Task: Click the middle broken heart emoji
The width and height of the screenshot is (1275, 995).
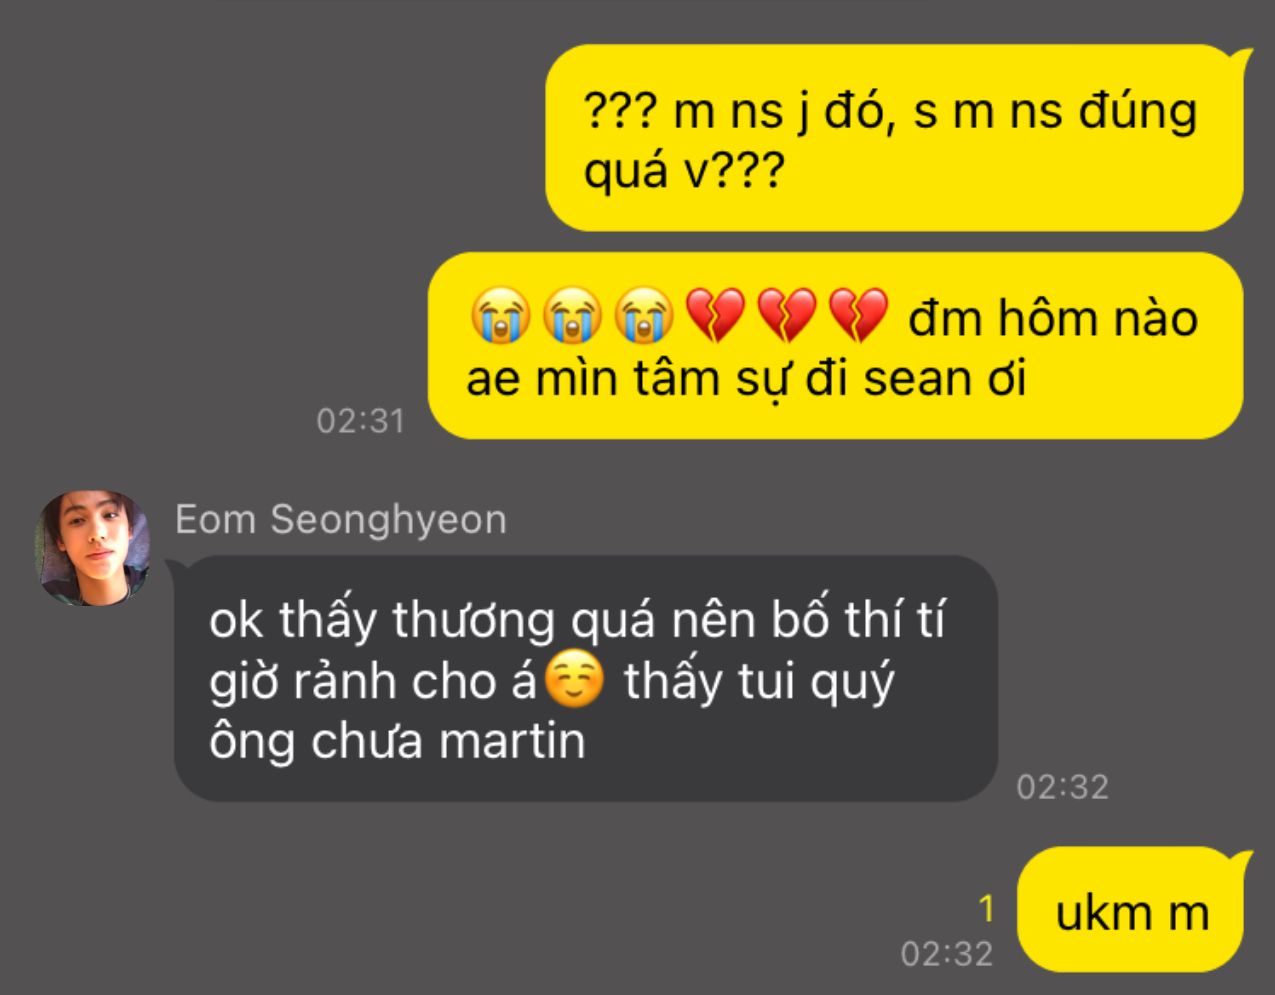Action: [x=788, y=316]
